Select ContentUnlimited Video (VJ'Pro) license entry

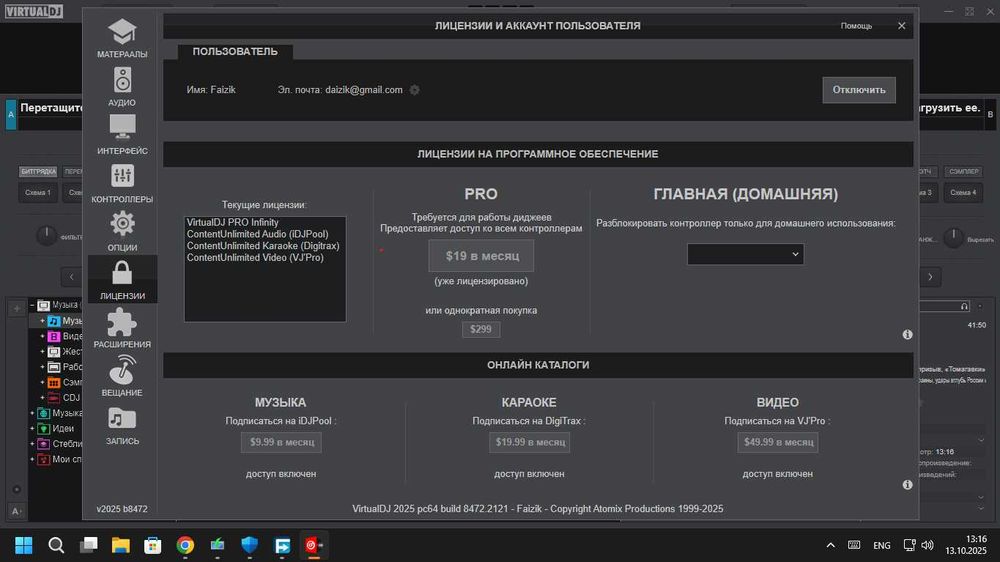point(255,258)
